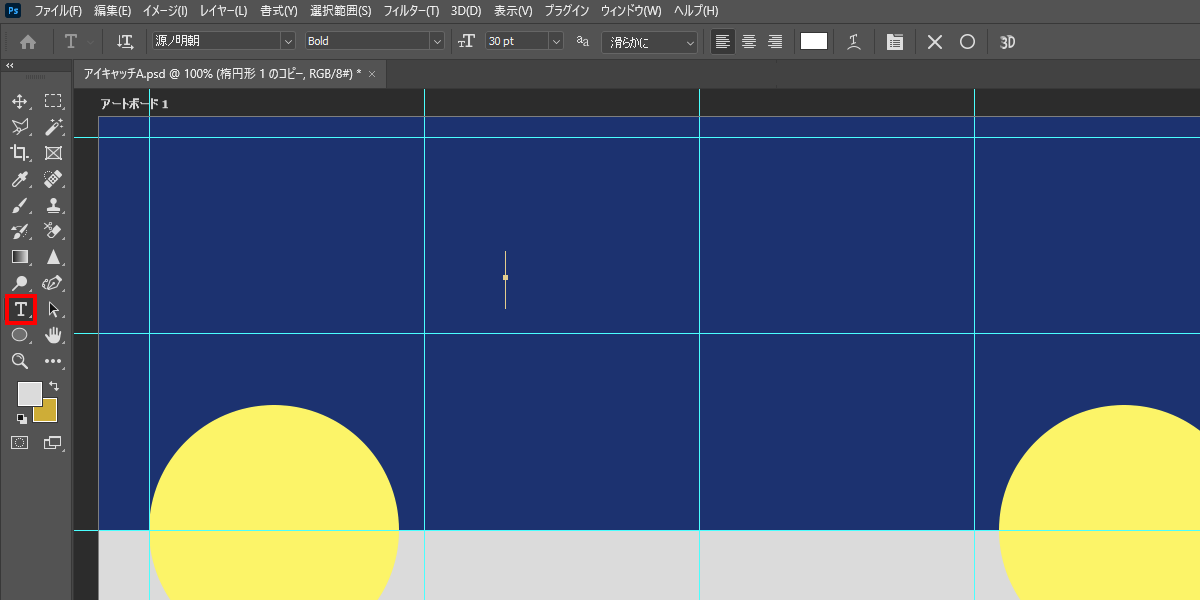Open the ウィンドウ(W) menu
1200x600 pixels.
click(631, 11)
